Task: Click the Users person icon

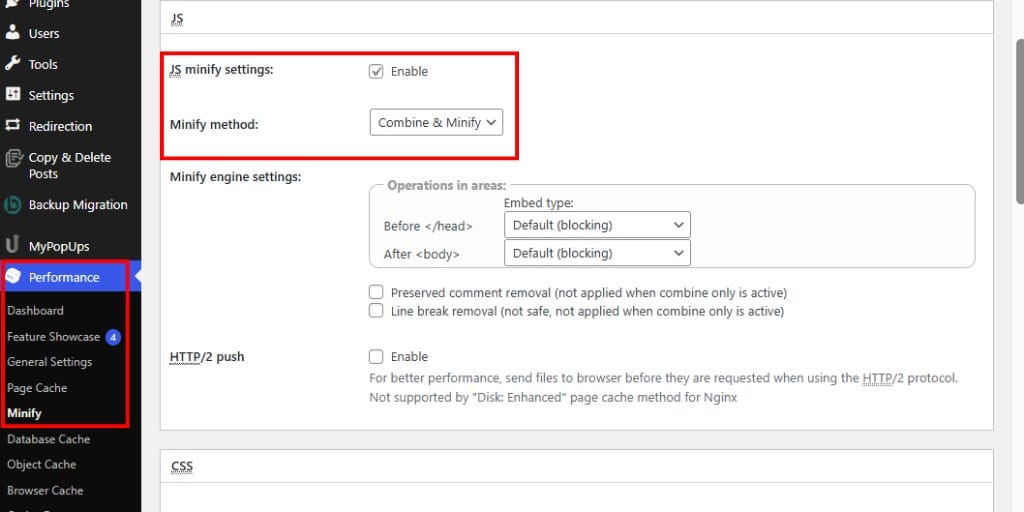Action: [x=12, y=33]
